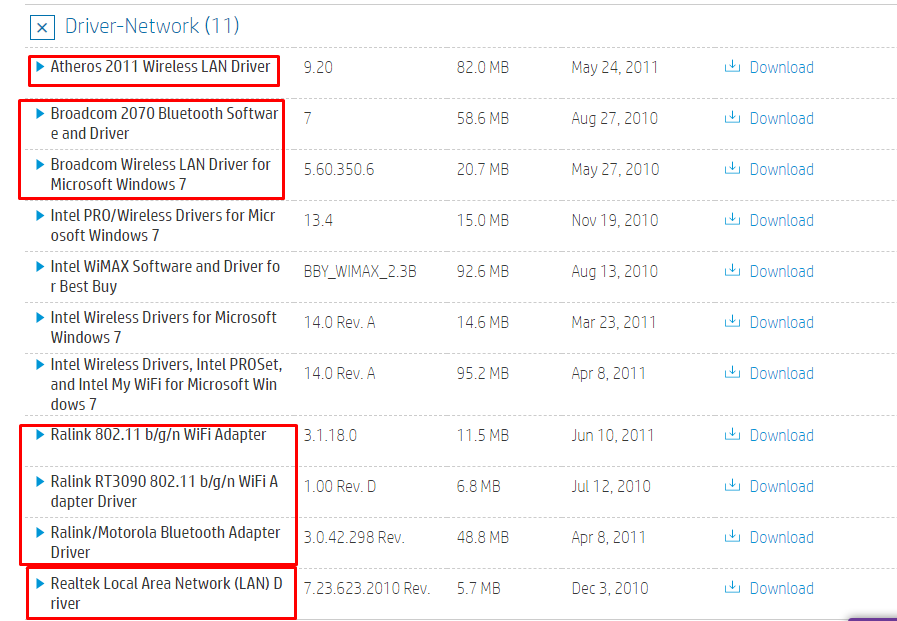Expand Broadcom Wireless LAN Driver arrow
Viewport: 897px width, 621px height.
[40, 164]
